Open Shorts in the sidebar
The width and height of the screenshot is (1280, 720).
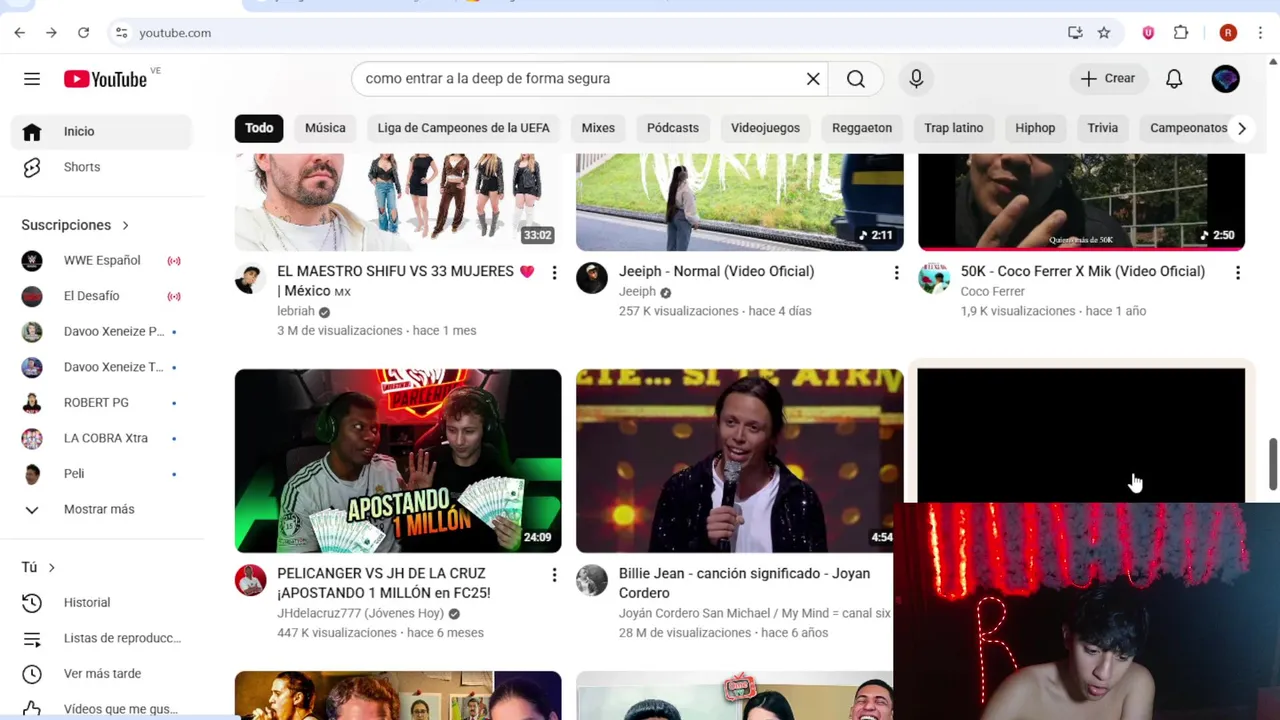pos(102,167)
